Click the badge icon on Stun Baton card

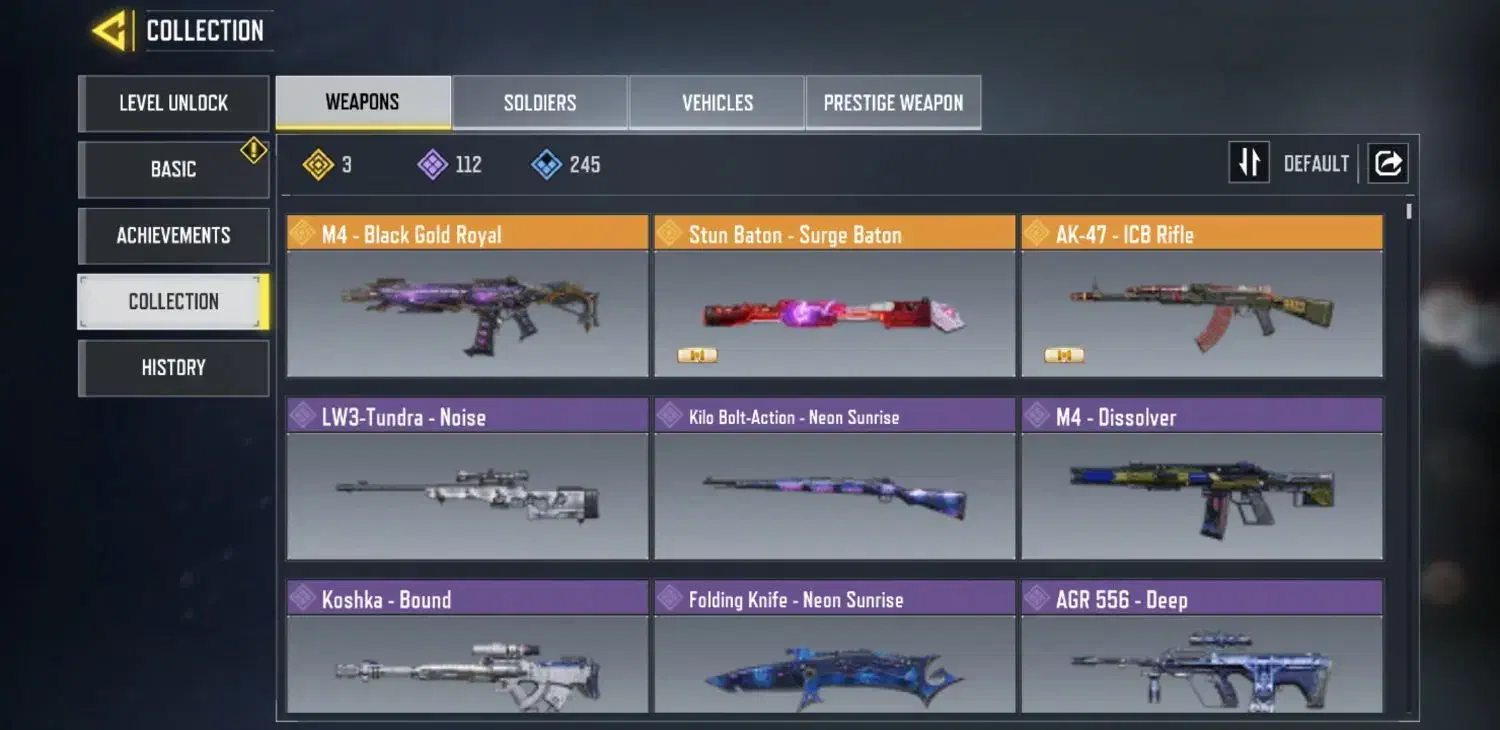tap(697, 355)
